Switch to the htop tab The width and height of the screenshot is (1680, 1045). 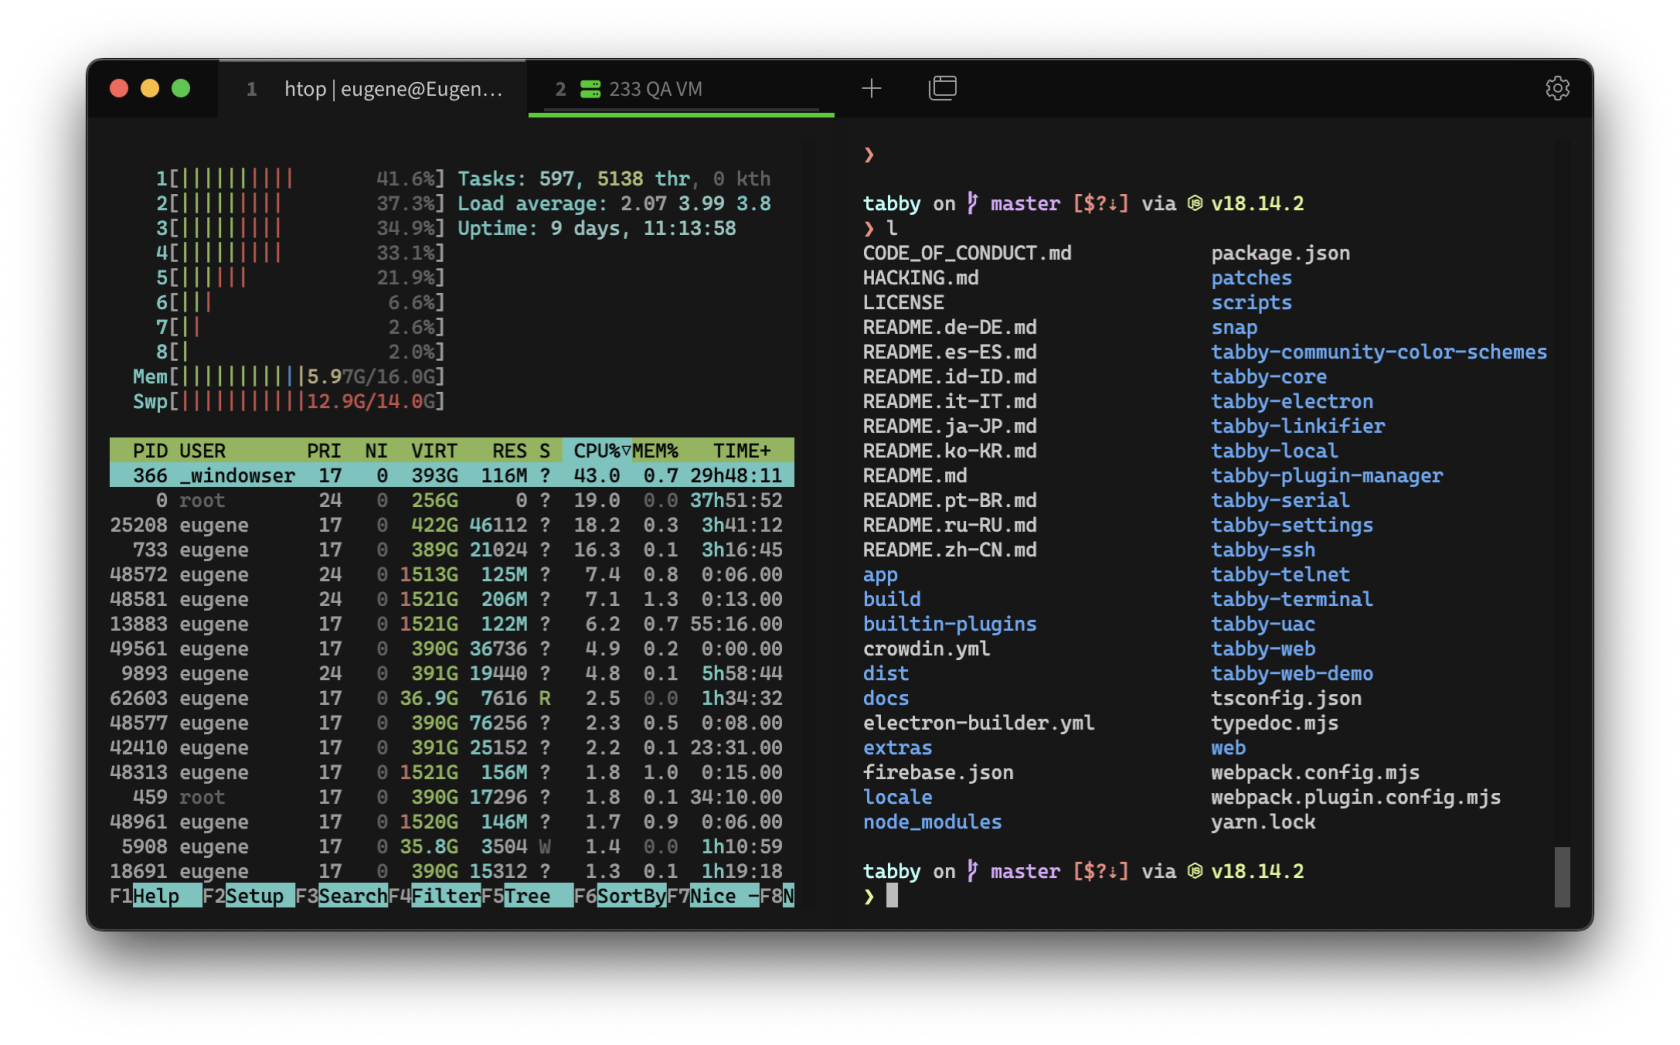pyautogui.click(x=373, y=89)
